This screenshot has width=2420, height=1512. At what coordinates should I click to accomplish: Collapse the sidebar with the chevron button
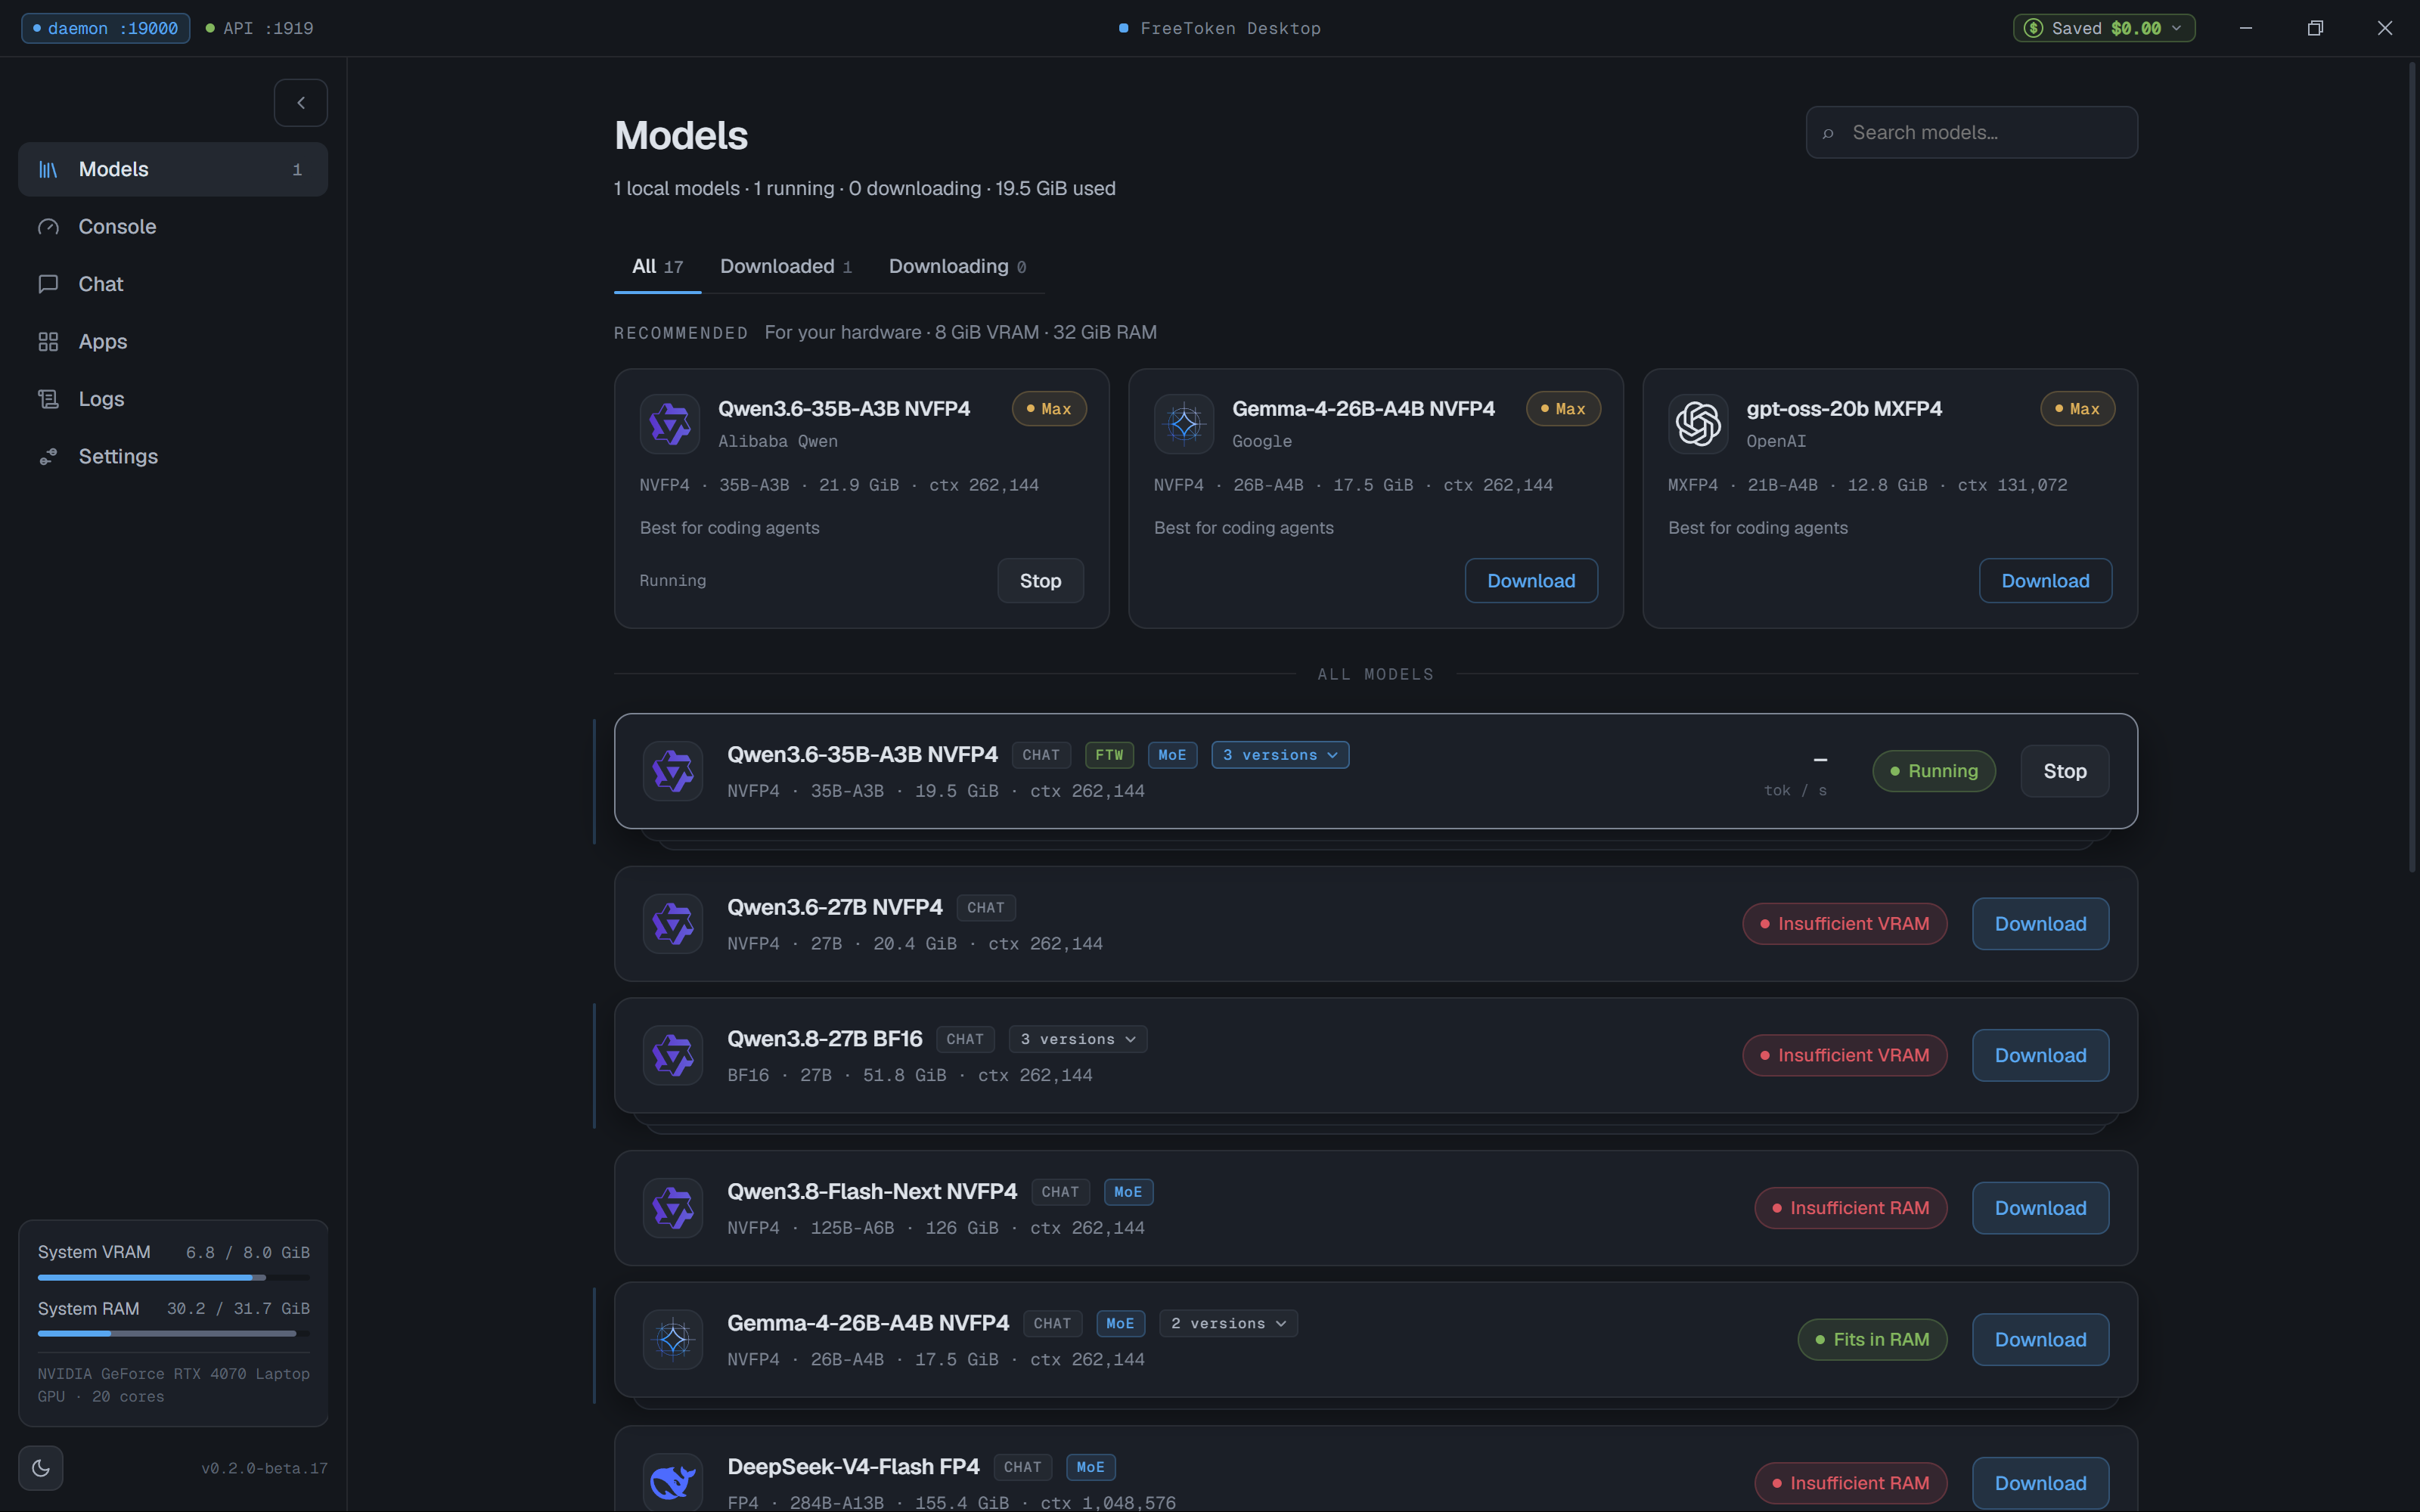(x=301, y=103)
